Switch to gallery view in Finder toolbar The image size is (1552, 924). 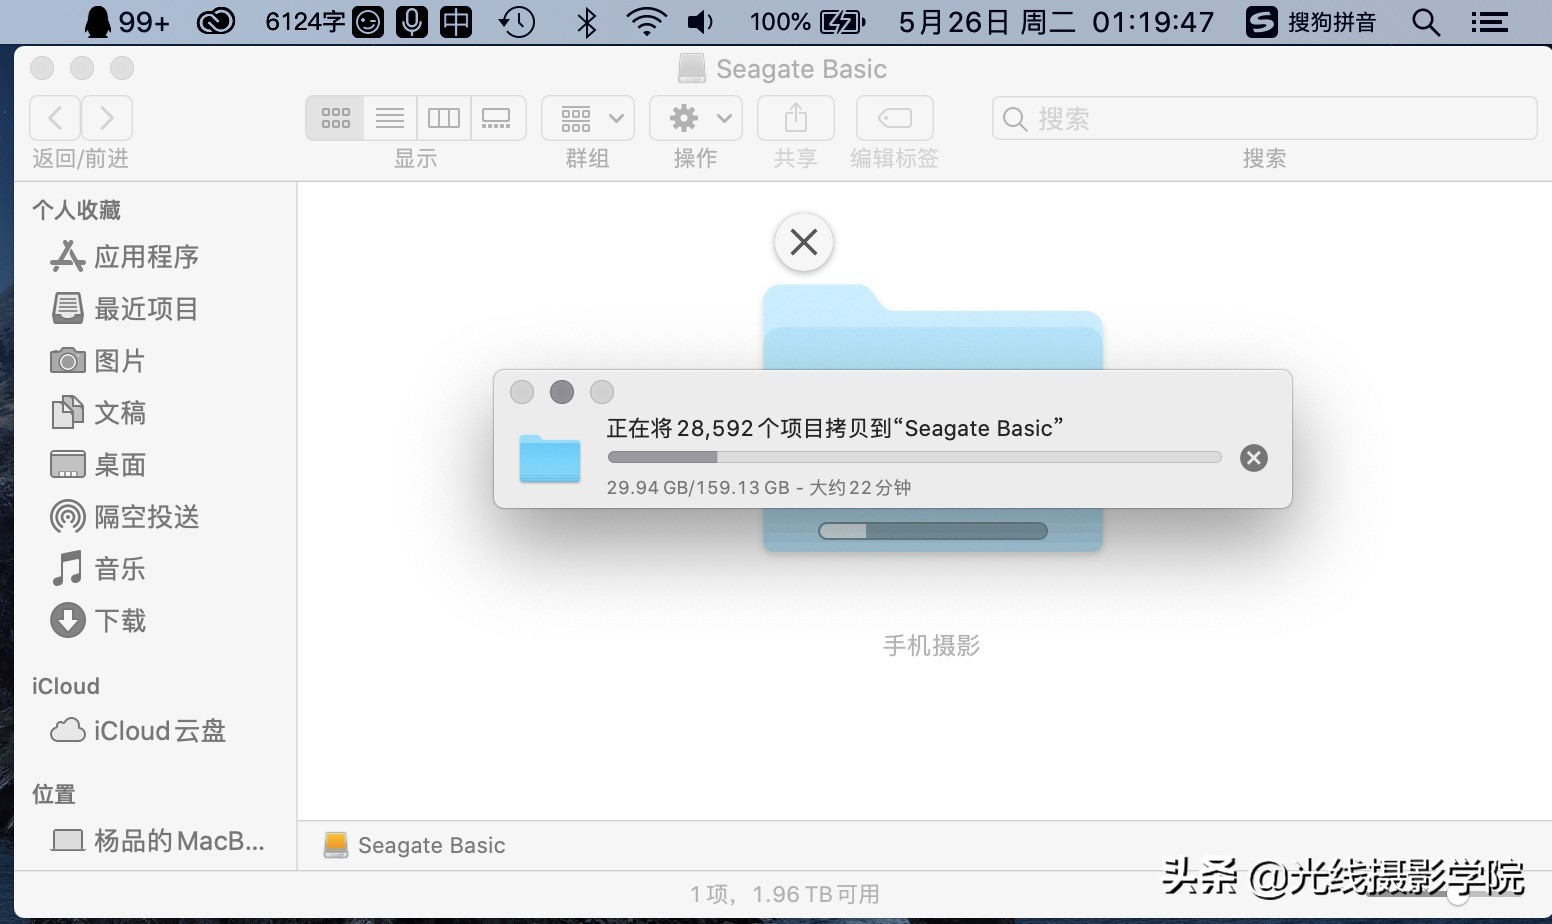click(x=497, y=117)
